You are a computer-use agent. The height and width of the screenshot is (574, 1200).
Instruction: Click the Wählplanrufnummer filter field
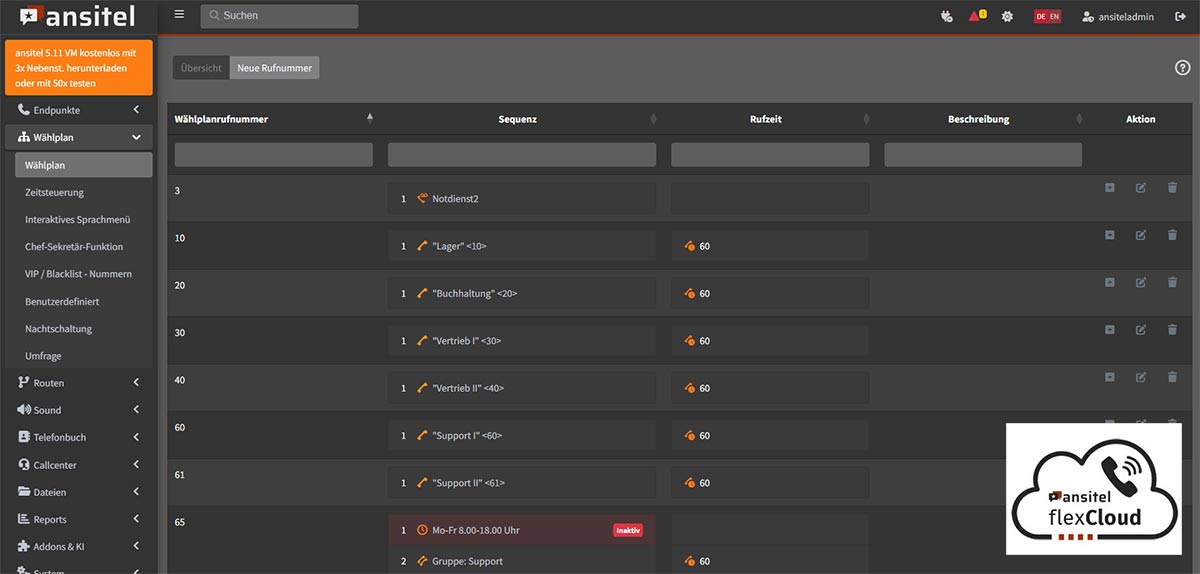tap(274, 154)
